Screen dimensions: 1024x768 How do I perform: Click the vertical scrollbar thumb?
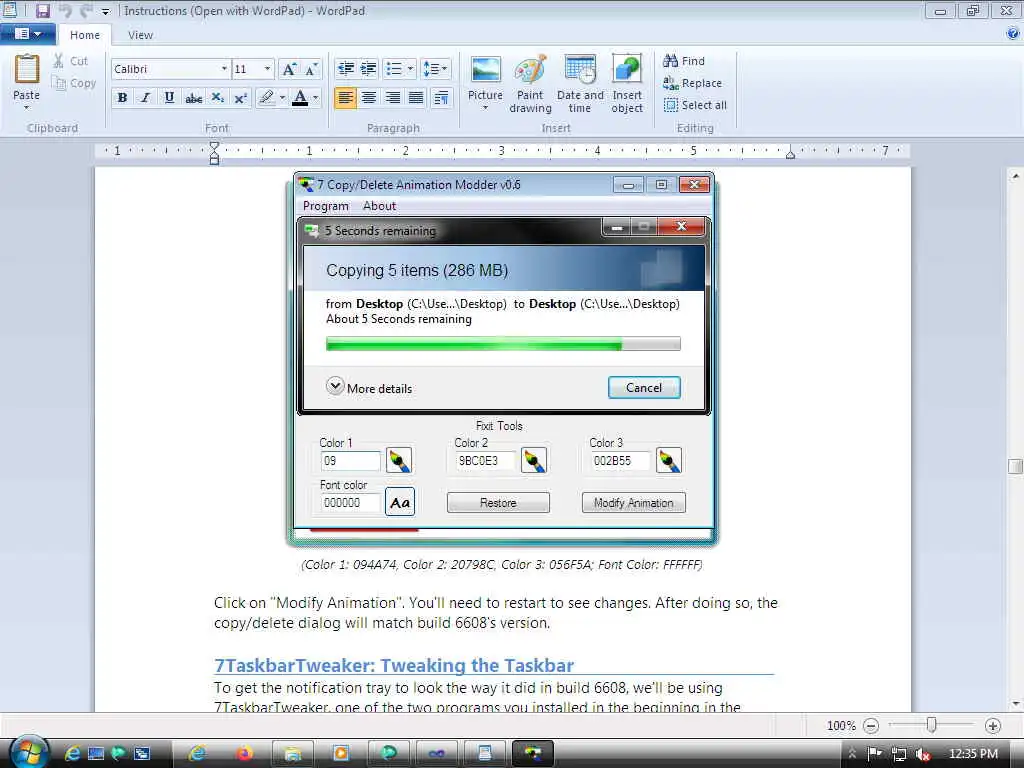(1015, 466)
